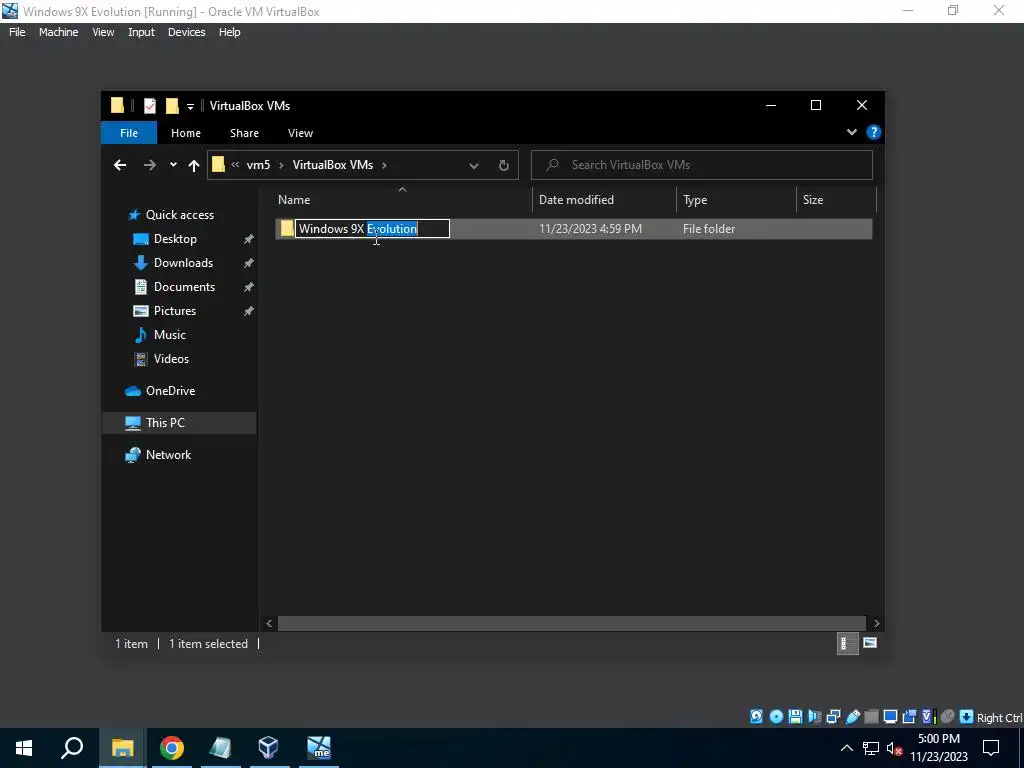Viewport: 1024px width, 768px height.
Task: Click the grey shared folders icon in VirtualBox status bar
Action: pos(871,716)
